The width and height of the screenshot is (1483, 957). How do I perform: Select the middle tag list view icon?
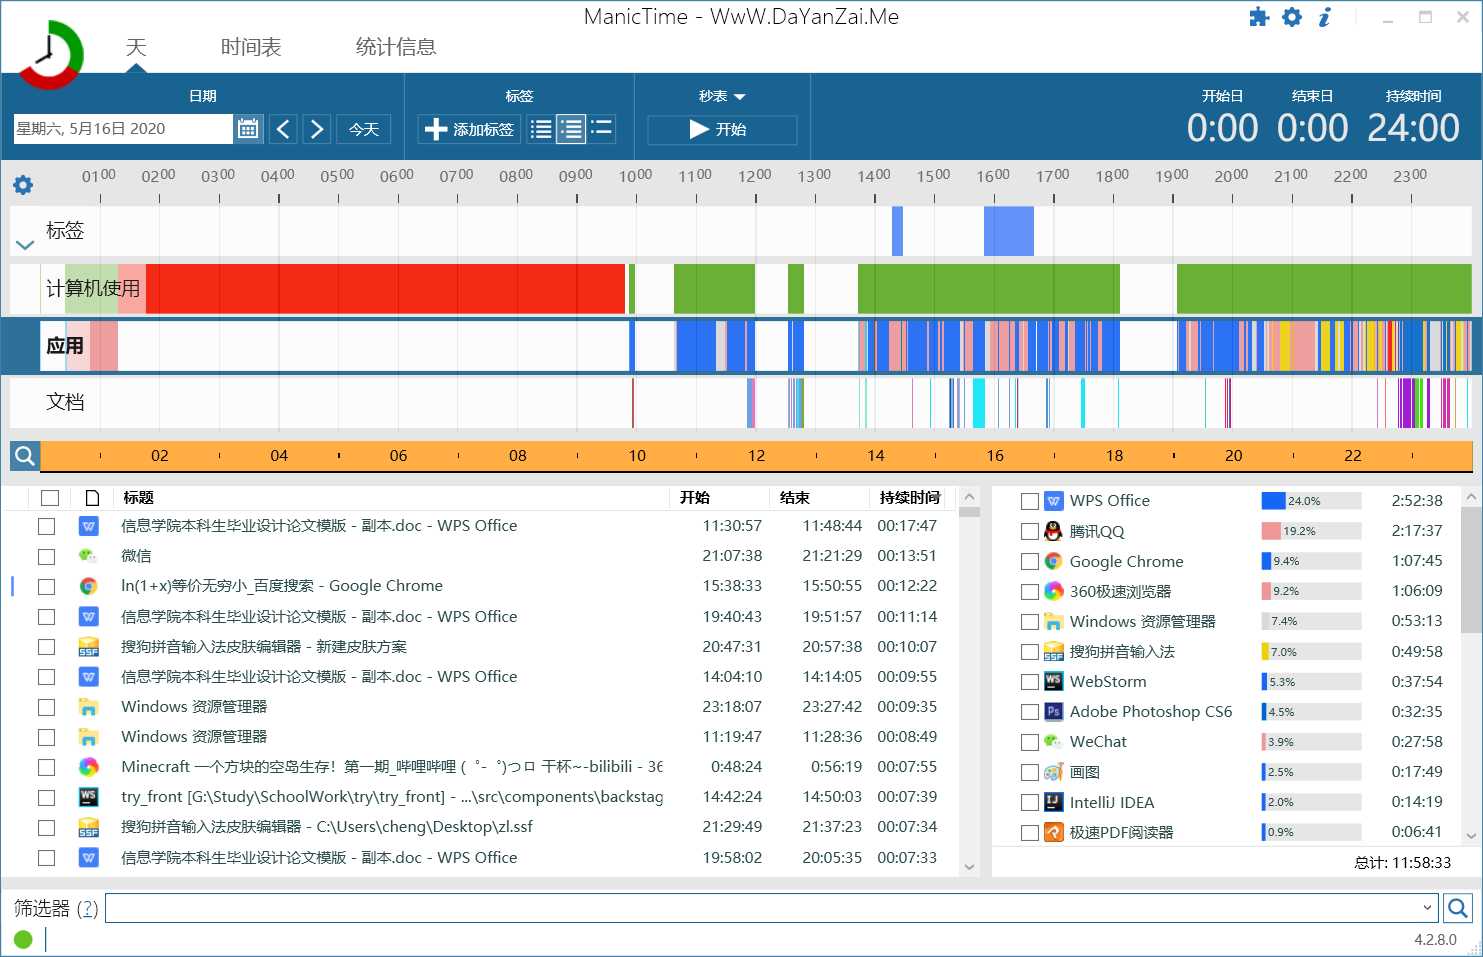571,129
